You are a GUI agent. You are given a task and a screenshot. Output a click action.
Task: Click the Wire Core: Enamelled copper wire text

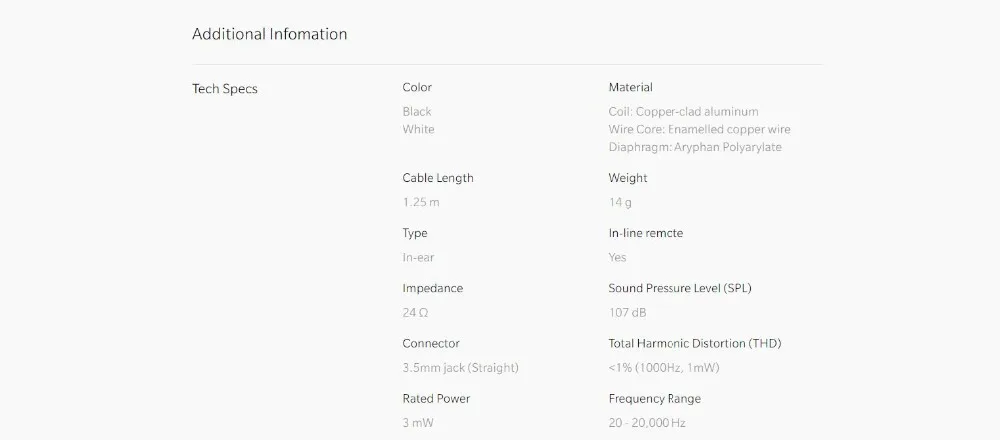click(x=699, y=129)
